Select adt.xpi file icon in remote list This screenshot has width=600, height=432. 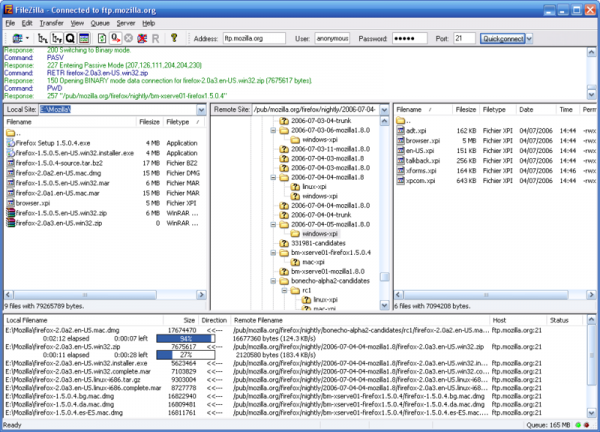coord(401,130)
